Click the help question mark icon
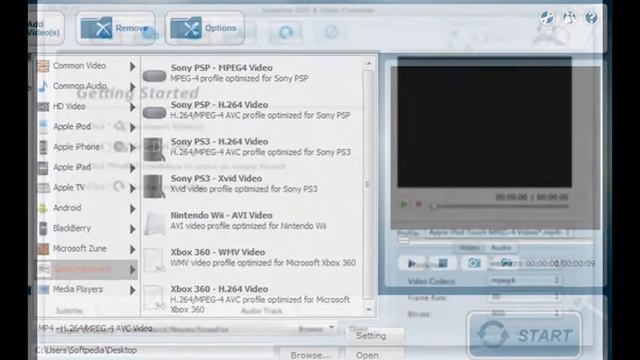Image resolution: width=640 pixels, height=360 pixels. tap(591, 18)
